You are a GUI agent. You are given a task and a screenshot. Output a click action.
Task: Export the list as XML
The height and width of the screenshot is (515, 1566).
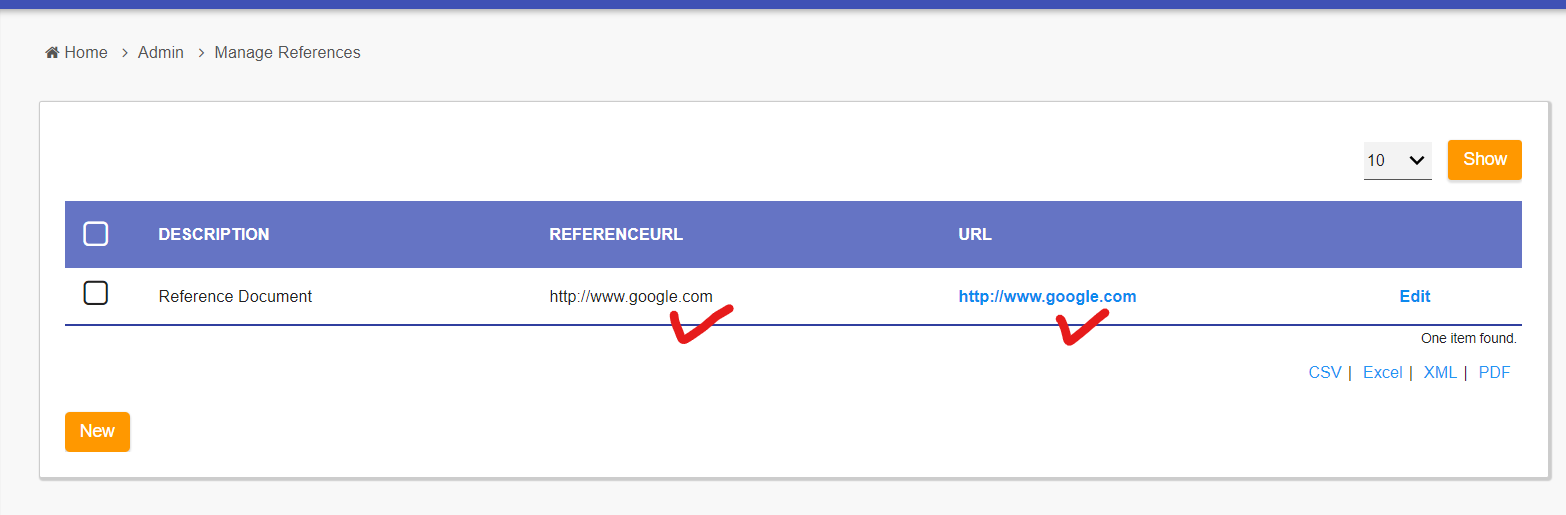[x=1440, y=372]
